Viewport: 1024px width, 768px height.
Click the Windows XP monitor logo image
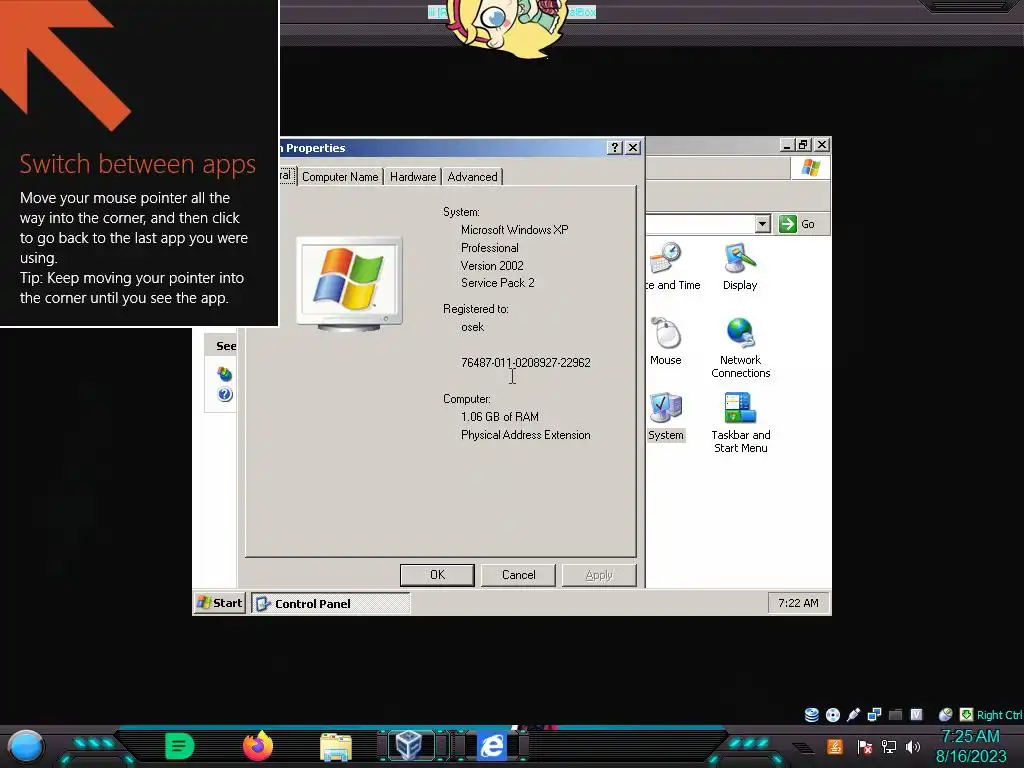pyautogui.click(x=349, y=284)
